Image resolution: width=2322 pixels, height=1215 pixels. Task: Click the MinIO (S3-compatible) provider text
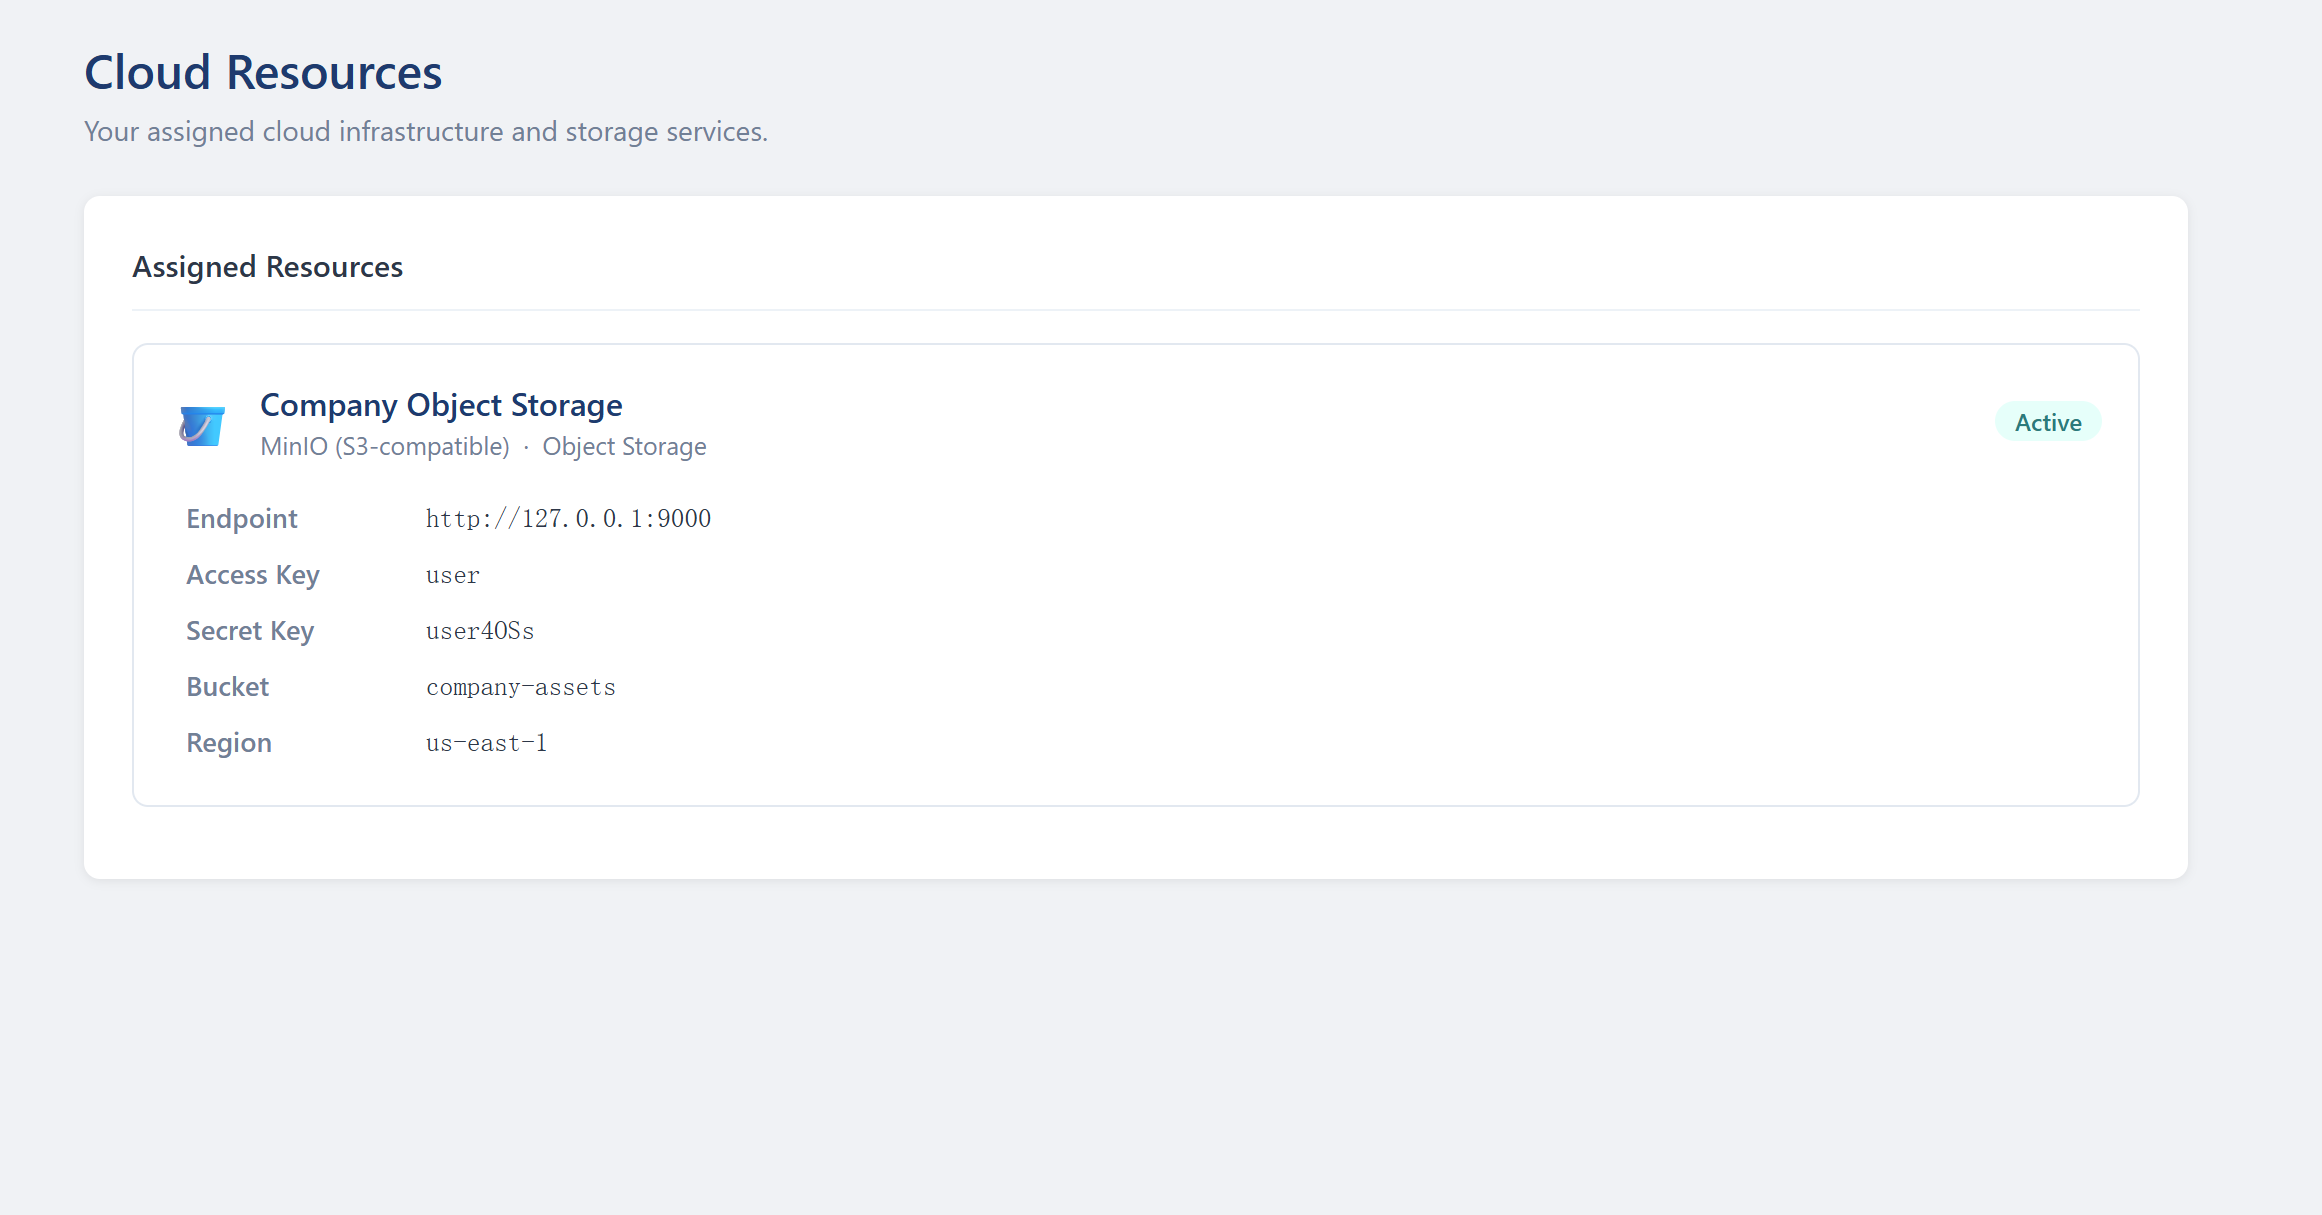click(x=385, y=447)
